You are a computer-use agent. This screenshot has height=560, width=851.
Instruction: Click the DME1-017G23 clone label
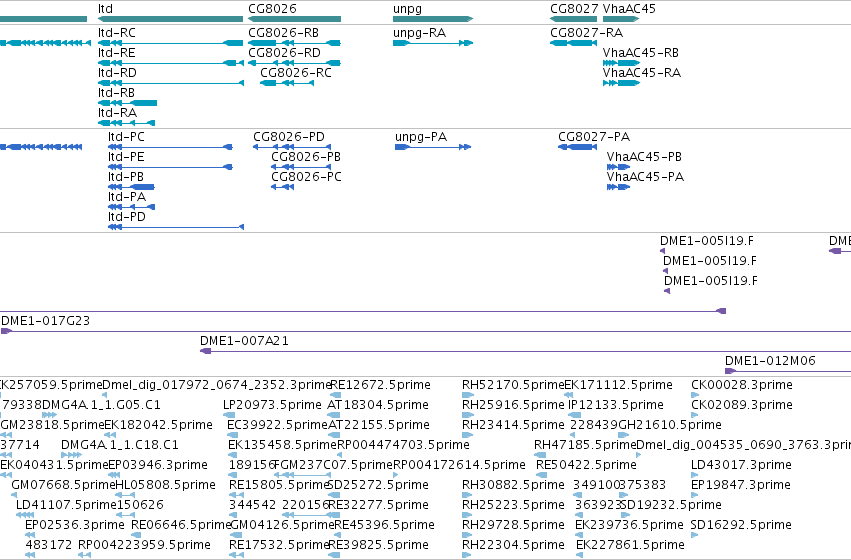[46, 321]
